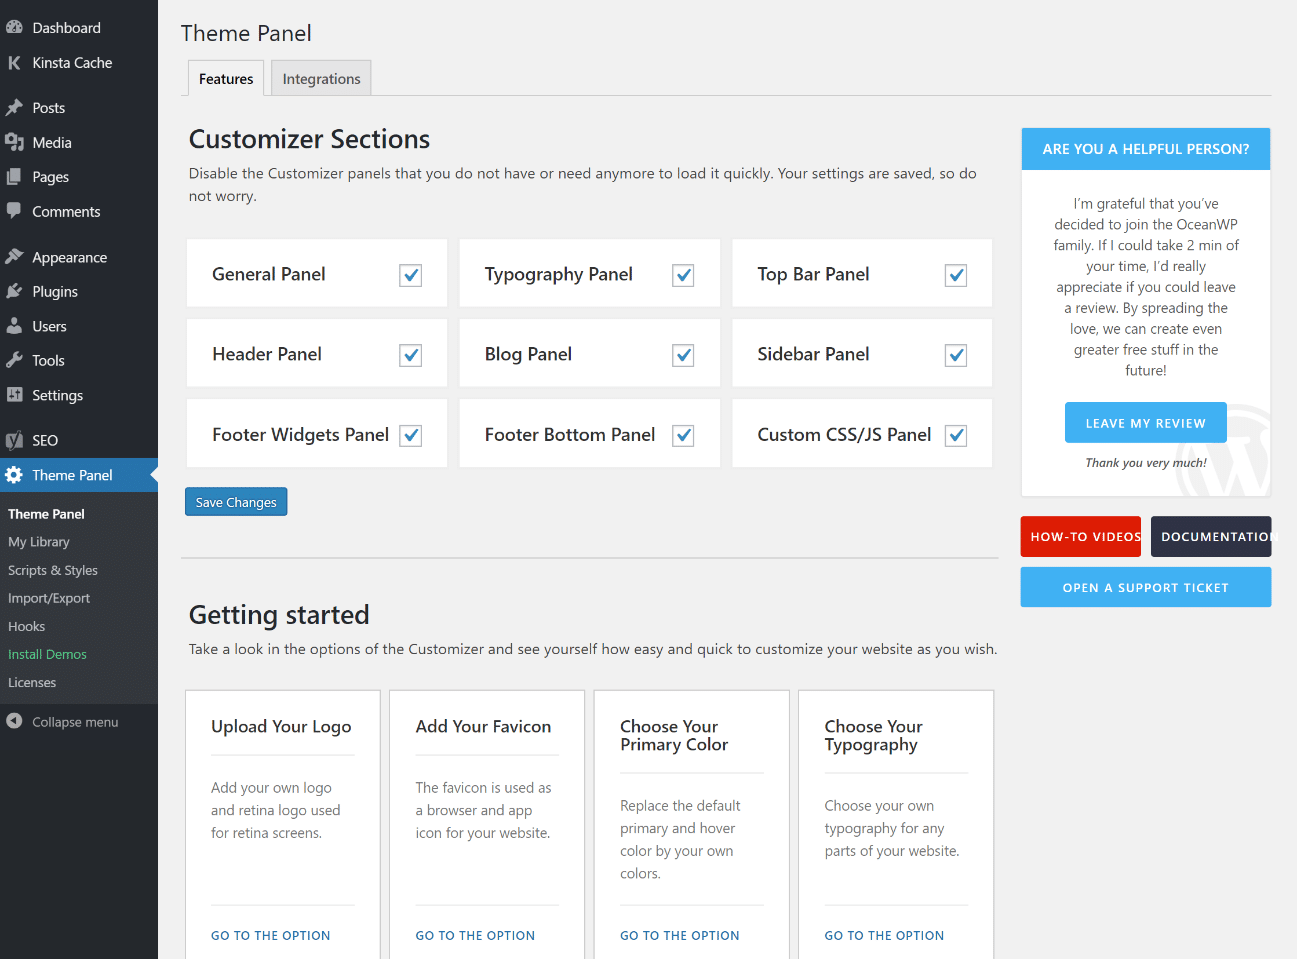The height and width of the screenshot is (959, 1297).
Task: Open Import/Export submenu link
Action: [x=49, y=598]
